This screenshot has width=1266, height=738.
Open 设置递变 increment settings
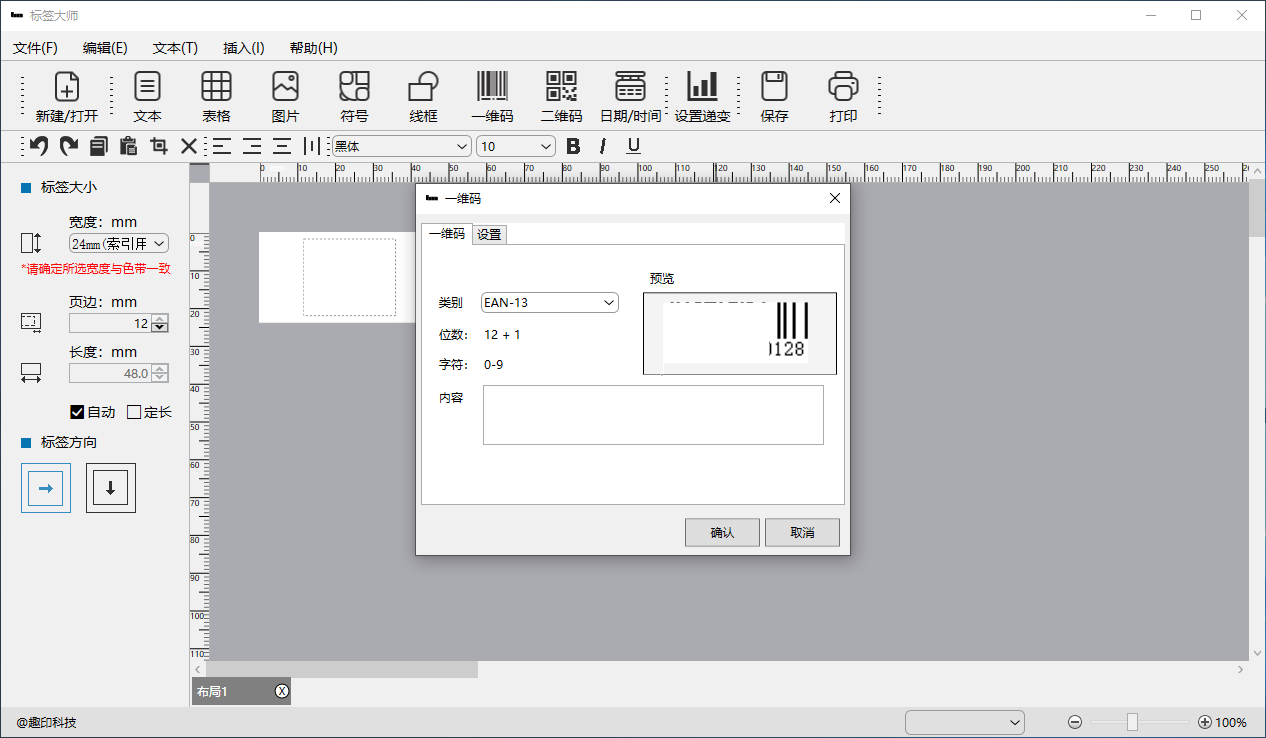(702, 97)
